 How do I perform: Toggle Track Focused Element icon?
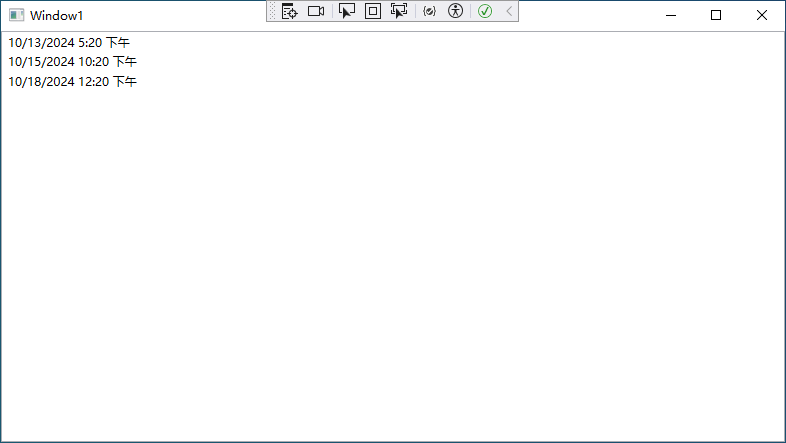399,11
